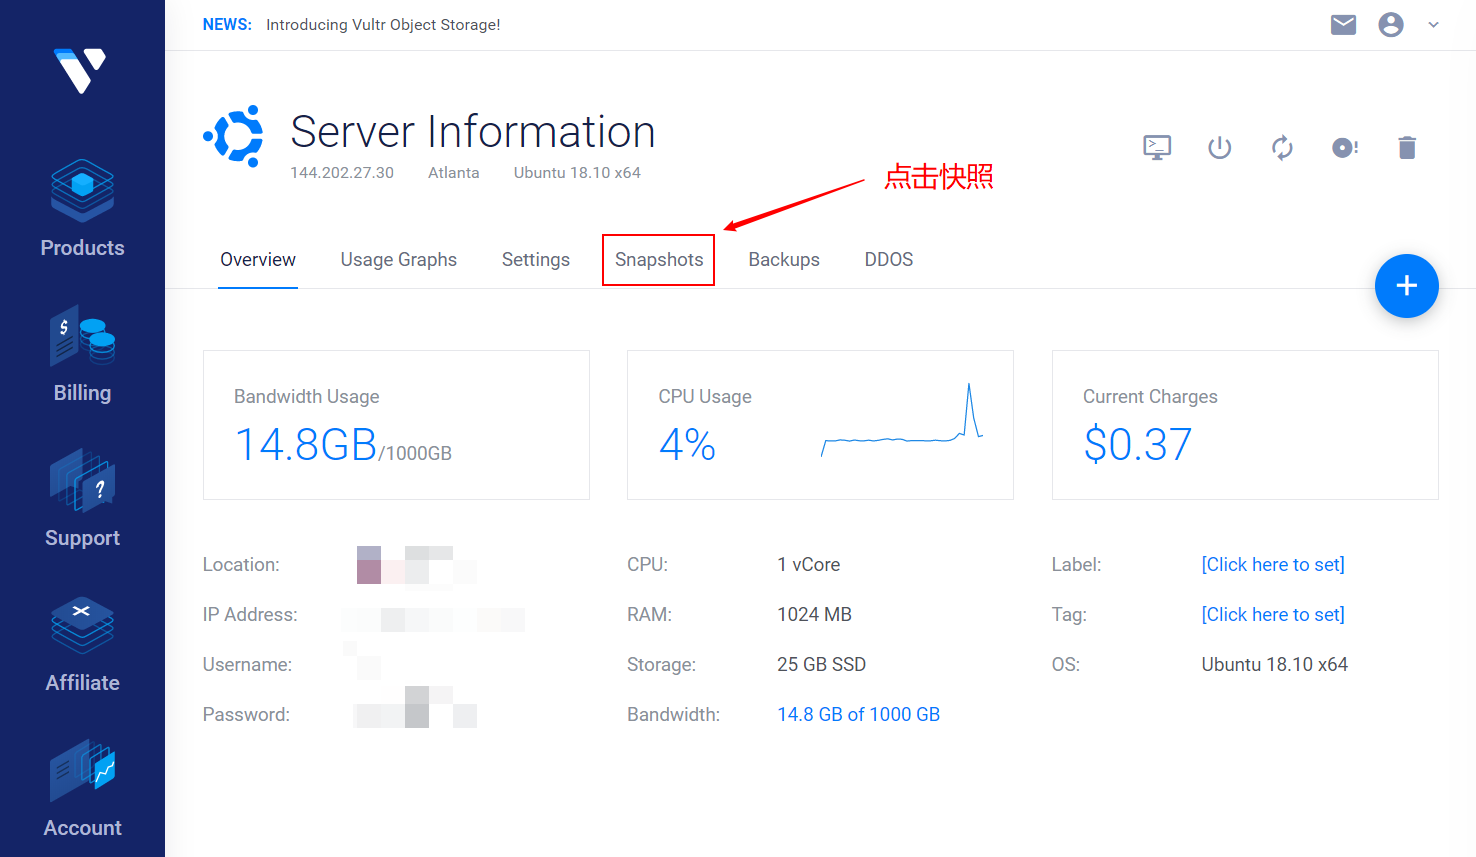
Task: Open Billing in the sidebar
Action: tap(82, 354)
